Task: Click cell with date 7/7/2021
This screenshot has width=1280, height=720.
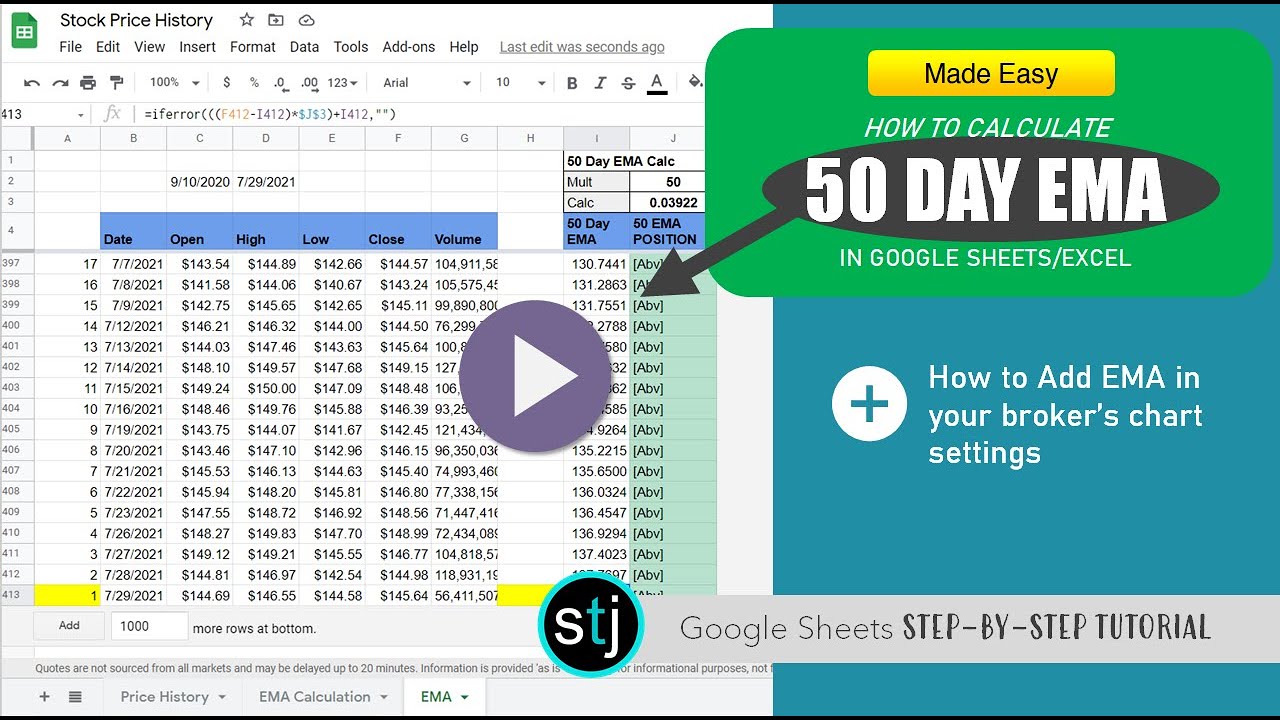Action: tap(133, 264)
